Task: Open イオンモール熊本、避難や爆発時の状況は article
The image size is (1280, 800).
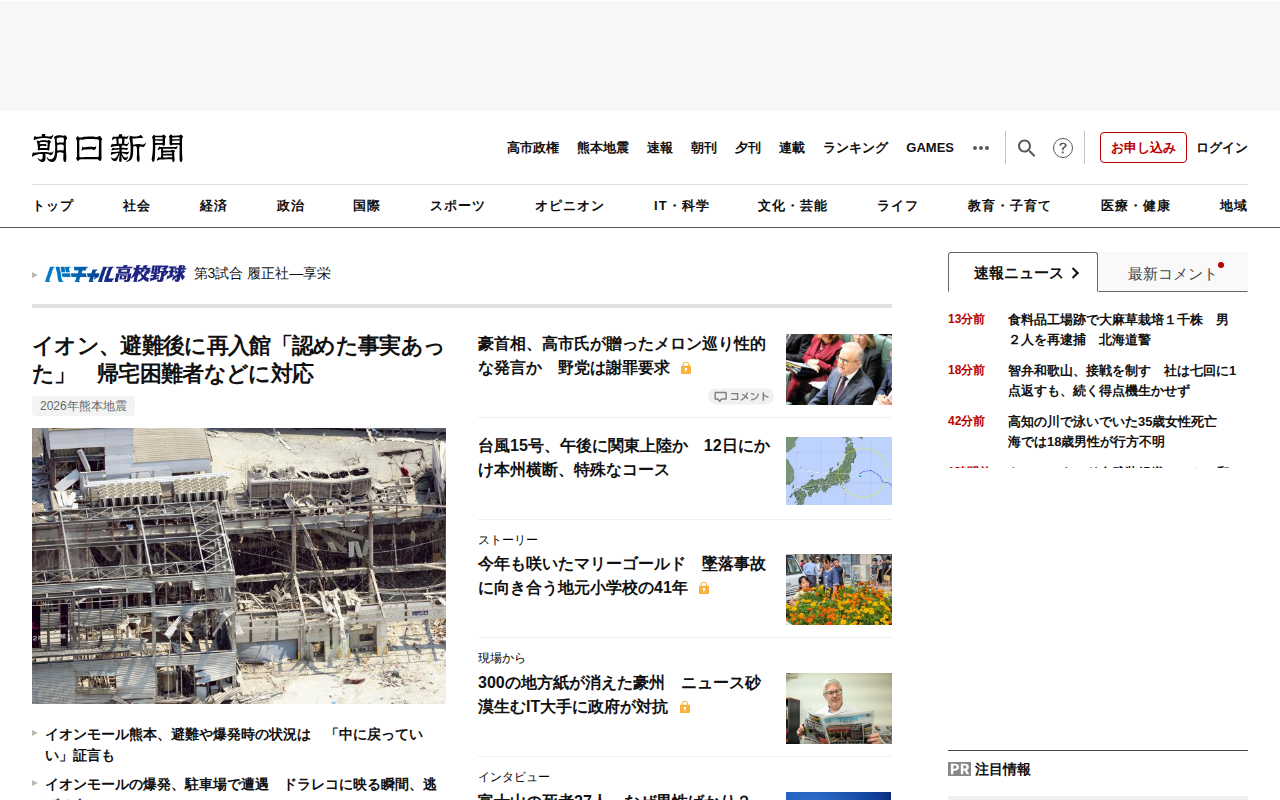Action: coord(234,745)
